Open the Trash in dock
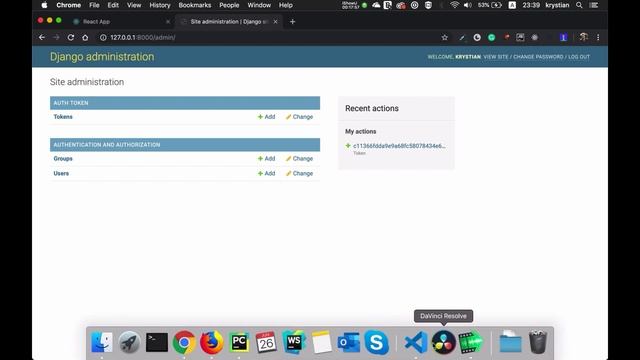Screen dimensions: 640x360 538,342
